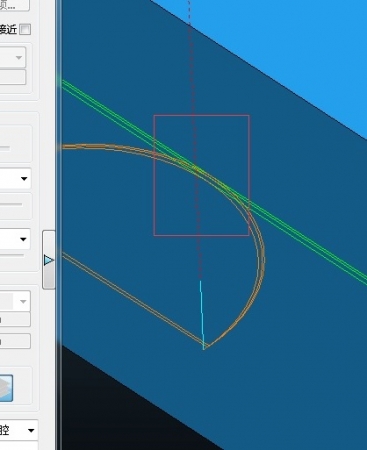
Task: Open the grayed-out dropdown below the 接近 checkbox
Action: tap(13, 57)
